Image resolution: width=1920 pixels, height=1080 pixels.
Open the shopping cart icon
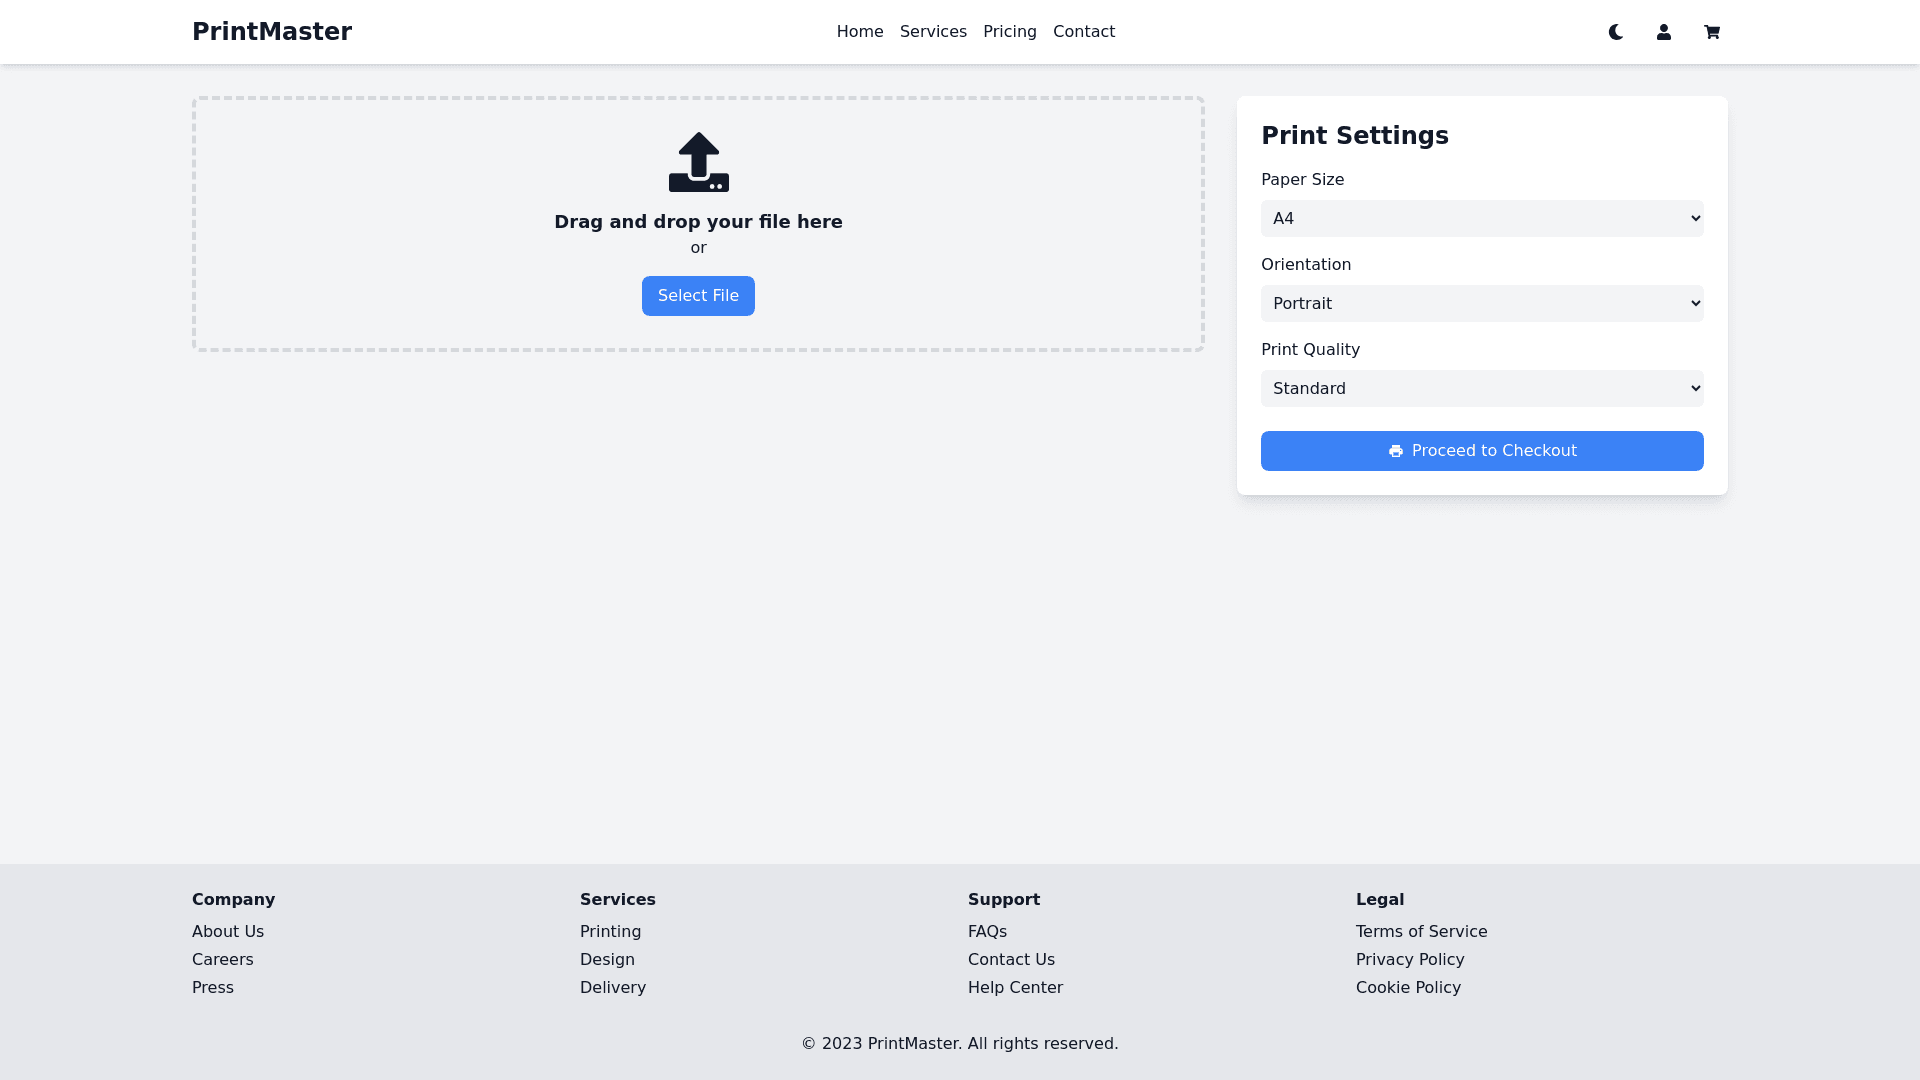pos(1712,32)
